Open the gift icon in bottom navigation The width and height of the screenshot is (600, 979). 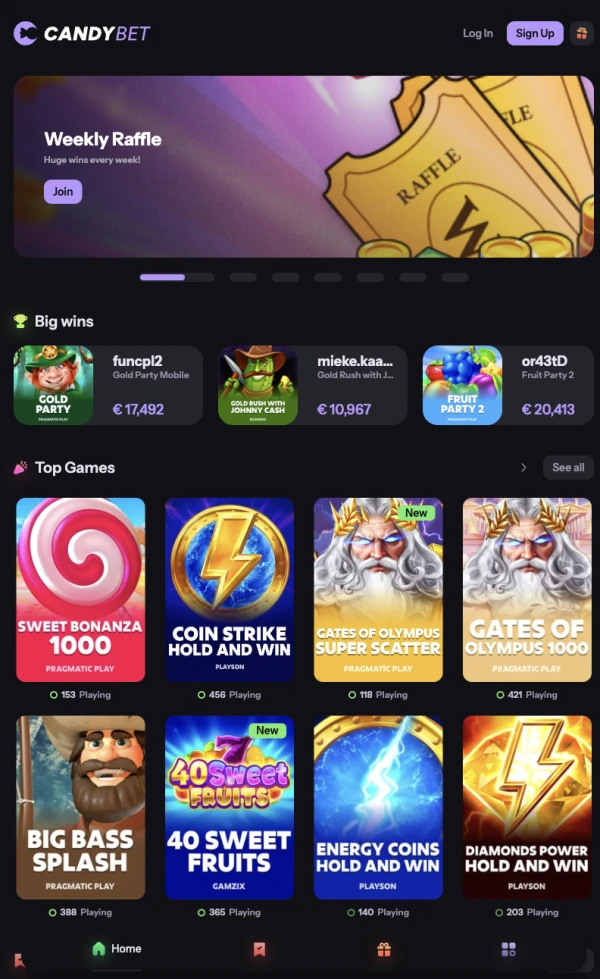(384, 950)
